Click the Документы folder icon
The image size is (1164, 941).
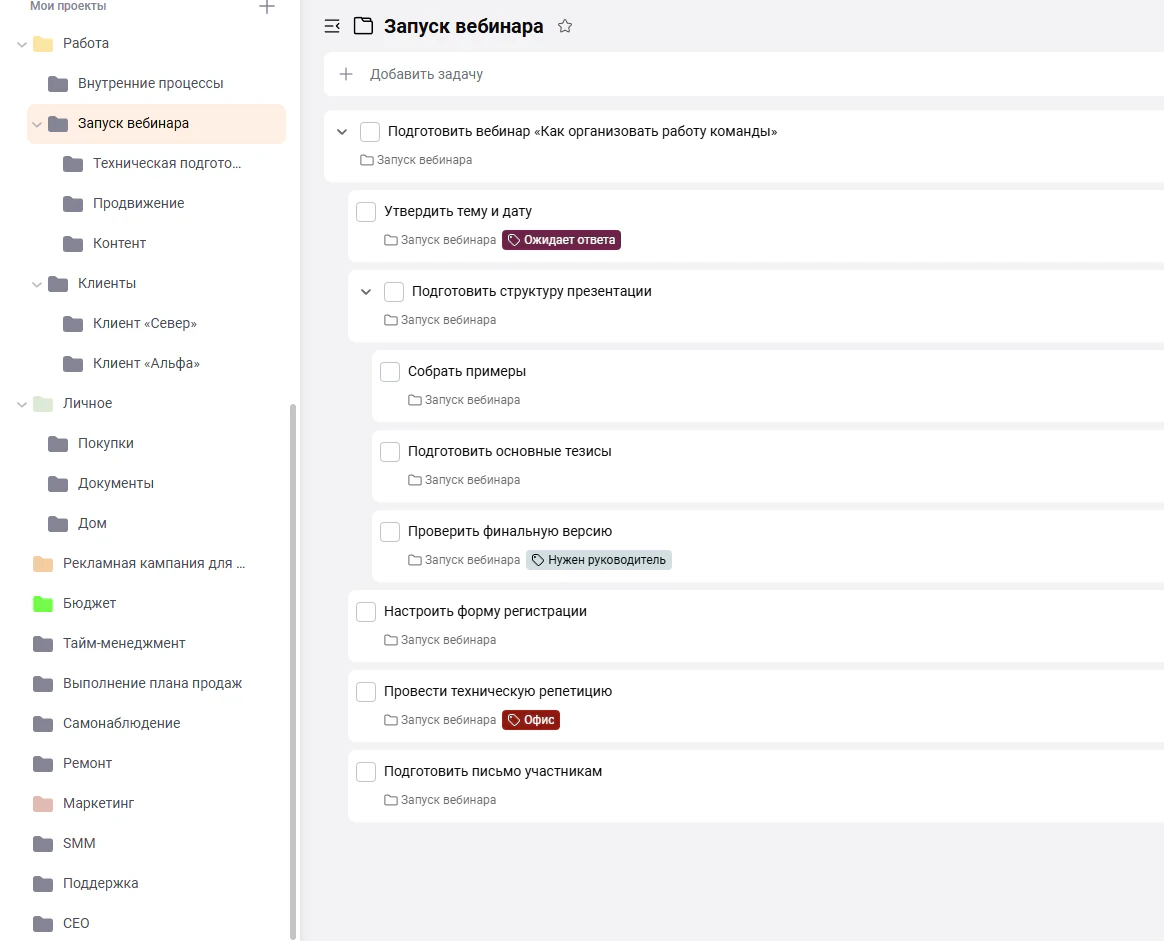point(58,484)
